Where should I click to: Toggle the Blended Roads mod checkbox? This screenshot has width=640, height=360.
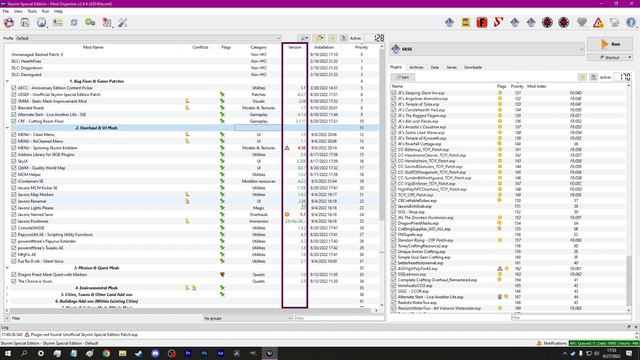pos(14,108)
